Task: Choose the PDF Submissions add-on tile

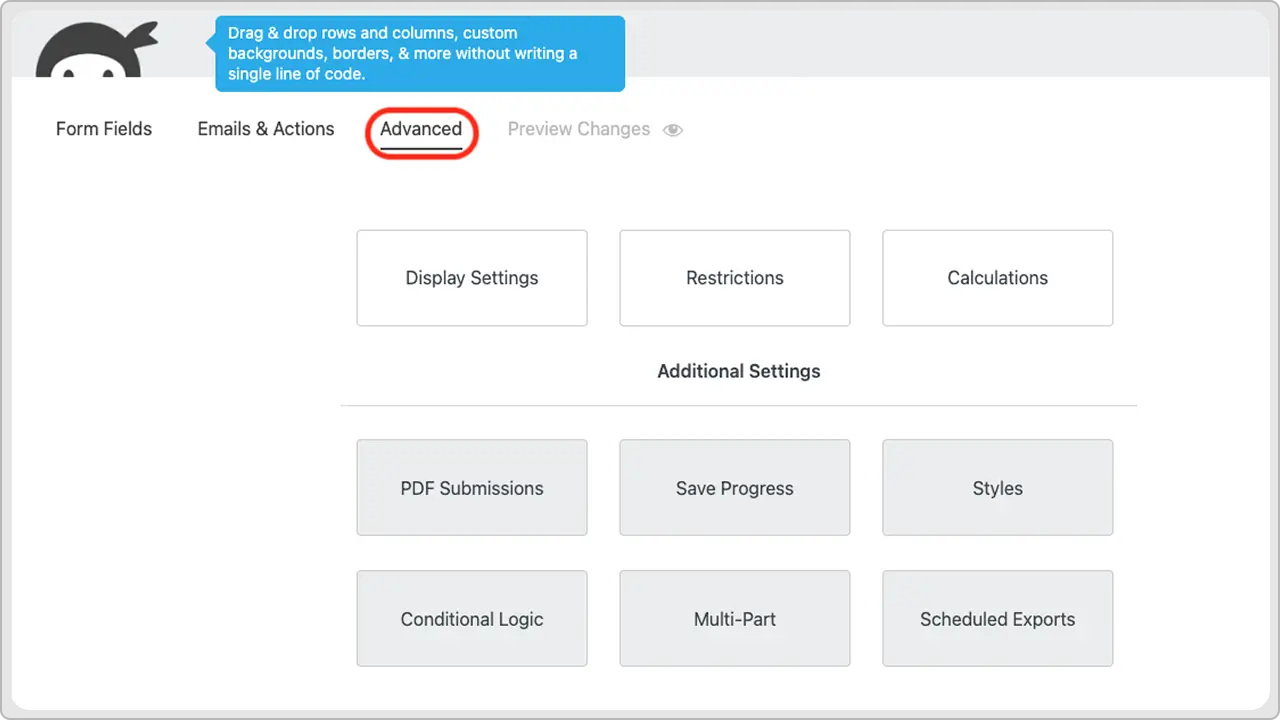Action: [472, 488]
